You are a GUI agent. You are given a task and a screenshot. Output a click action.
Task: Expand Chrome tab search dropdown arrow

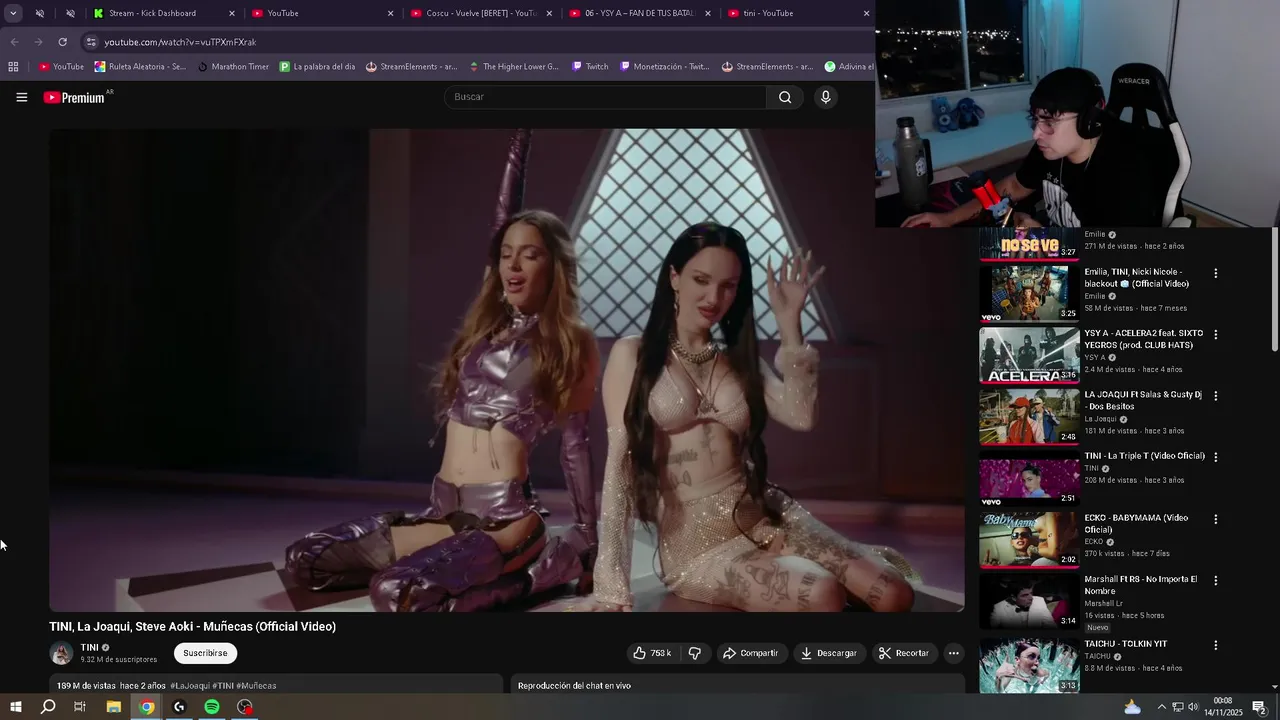point(13,13)
